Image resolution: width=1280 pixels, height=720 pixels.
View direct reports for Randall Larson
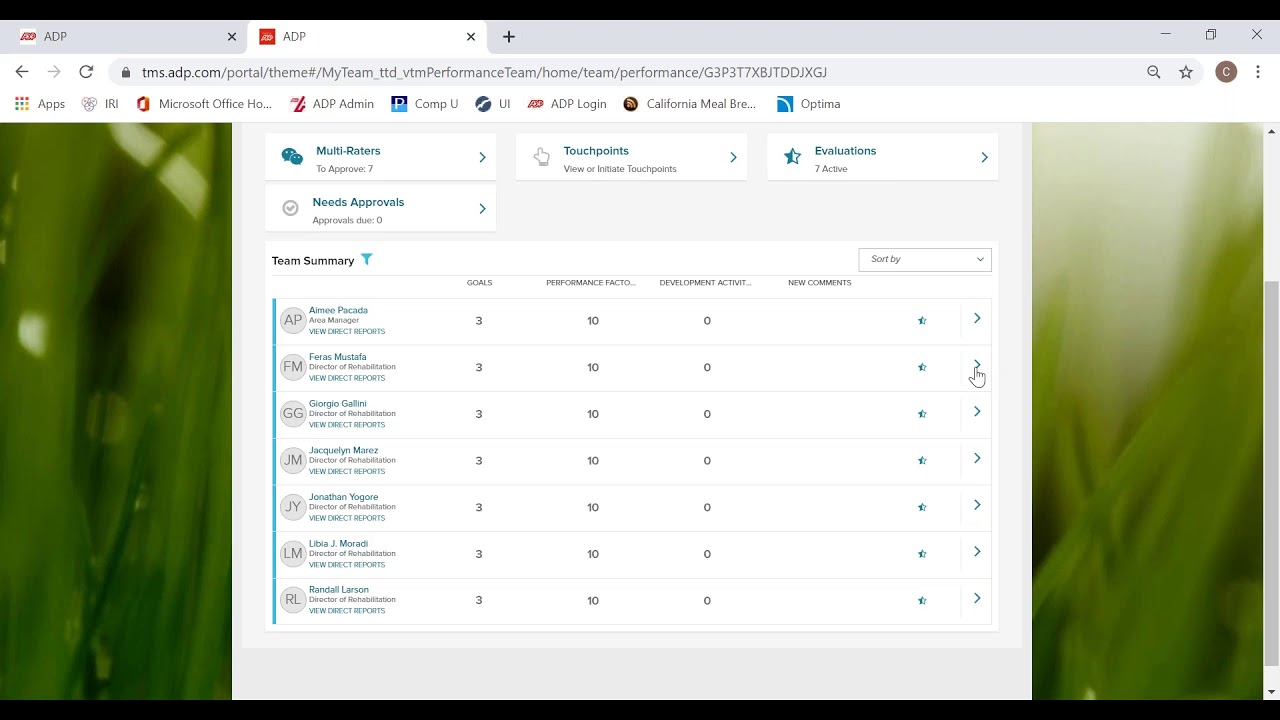coord(347,611)
